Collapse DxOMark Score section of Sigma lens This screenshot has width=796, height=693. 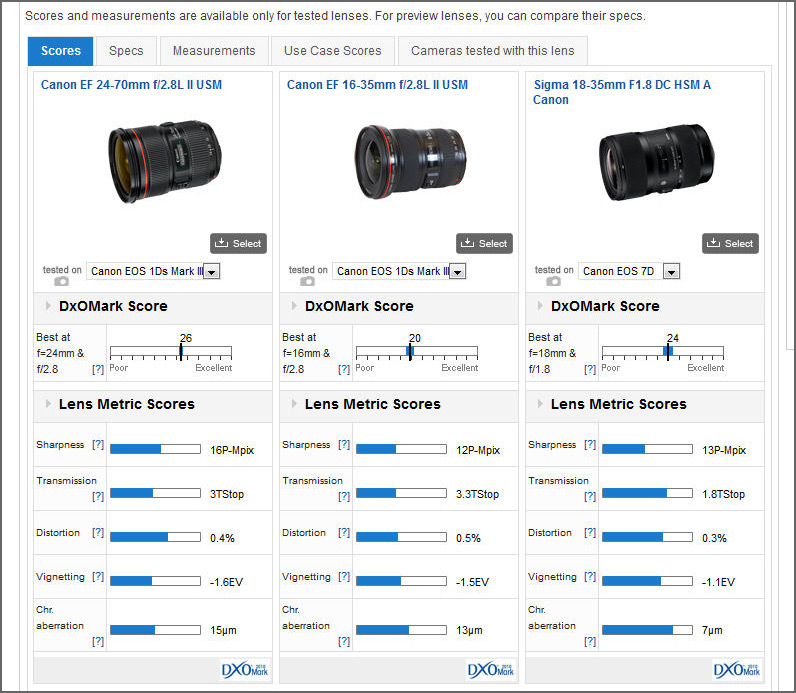540,306
